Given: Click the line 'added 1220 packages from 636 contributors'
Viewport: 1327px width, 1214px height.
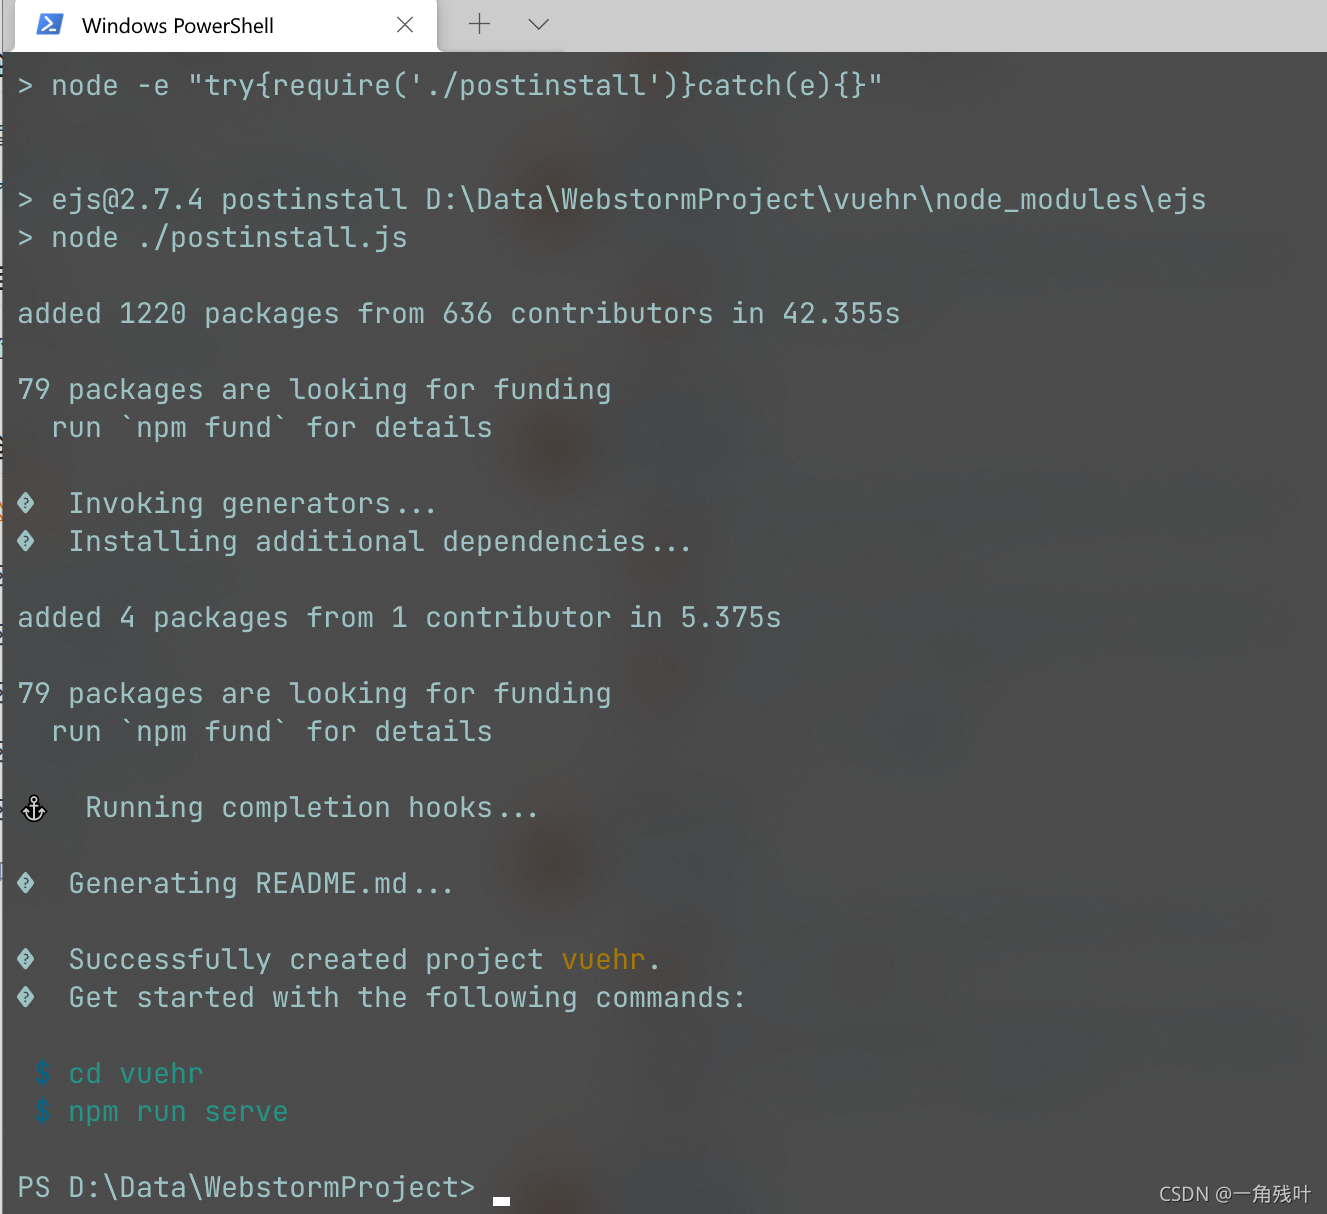Looking at the screenshot, I should coord(459,314).
